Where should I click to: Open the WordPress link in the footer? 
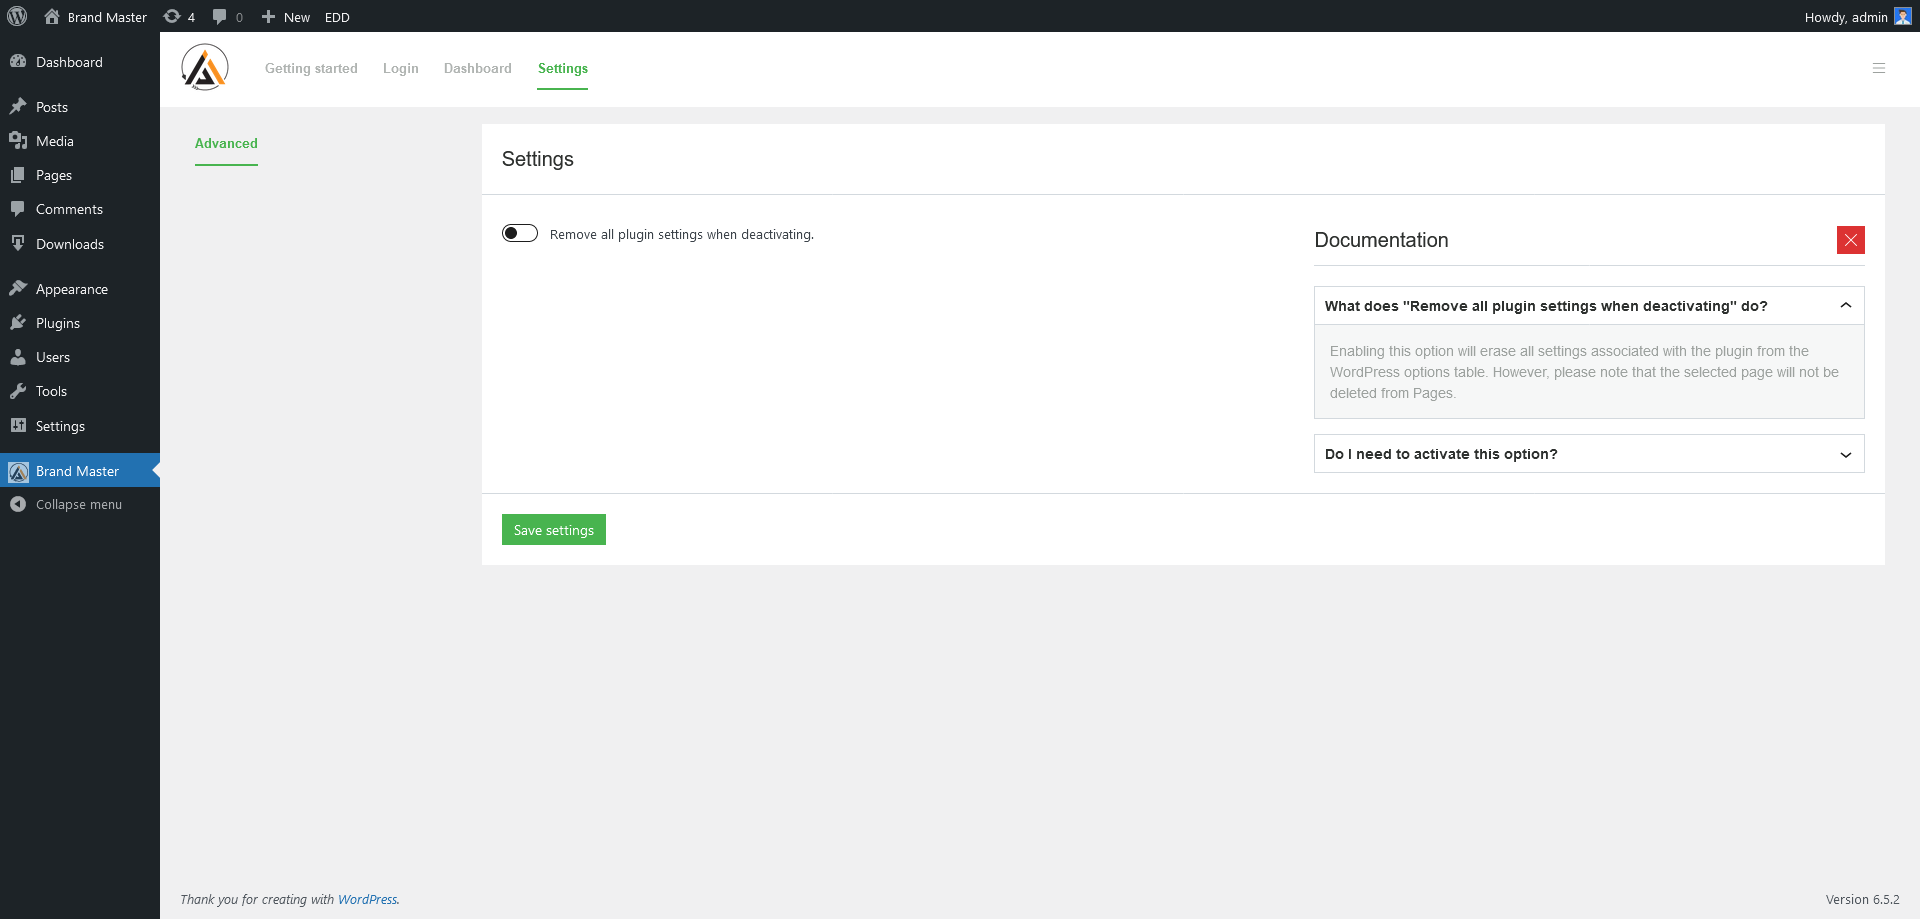(x=368, y=899)
